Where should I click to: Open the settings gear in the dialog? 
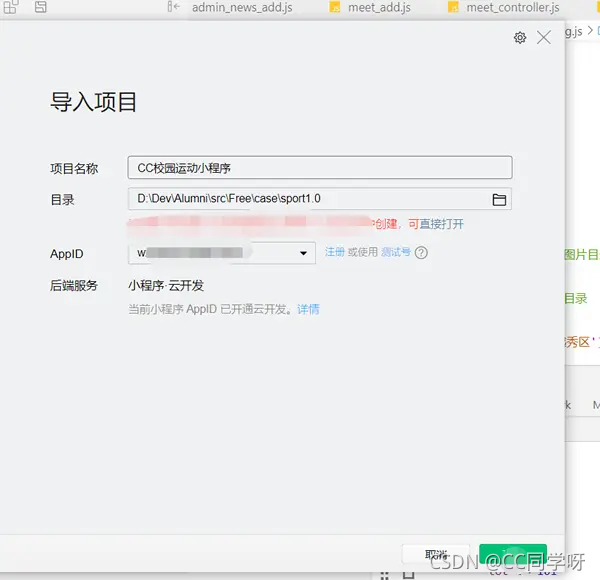520,37
